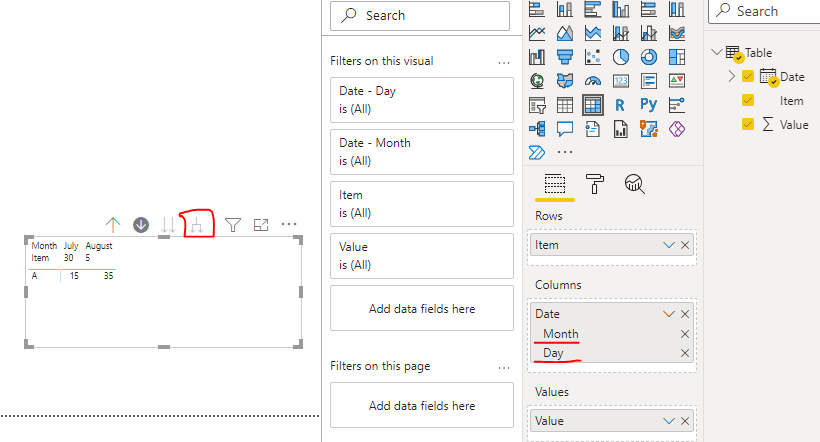Viewport: 820px width, 442px height.
Task: Collapse the Table node in Fields
Action: 717,52
